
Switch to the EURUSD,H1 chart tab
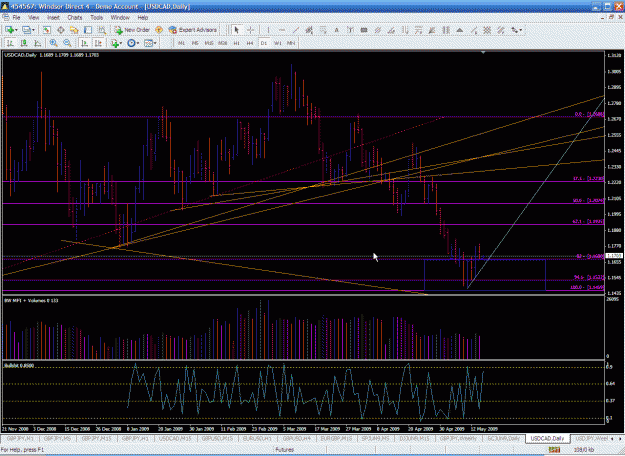257,438
